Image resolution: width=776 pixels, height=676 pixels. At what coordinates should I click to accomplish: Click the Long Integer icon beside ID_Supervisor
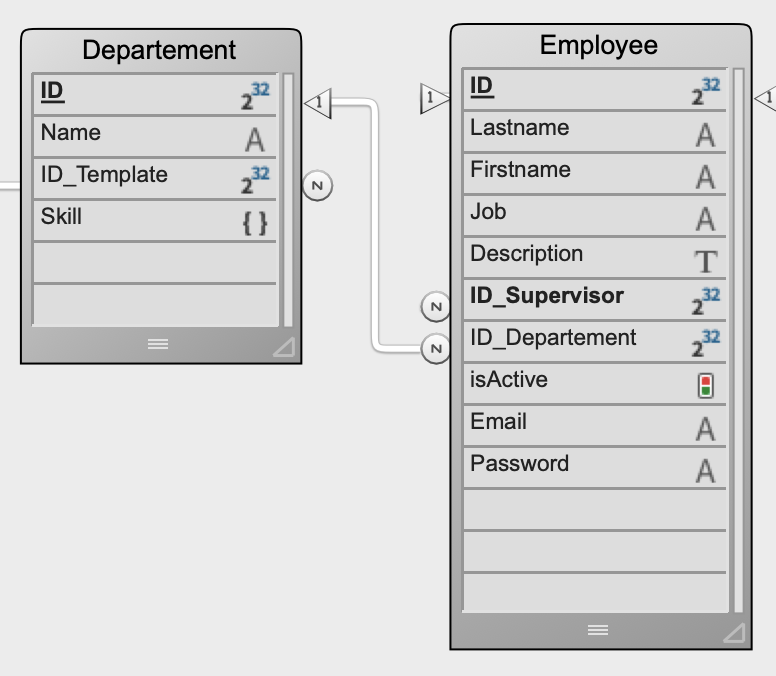click(705, 301)
